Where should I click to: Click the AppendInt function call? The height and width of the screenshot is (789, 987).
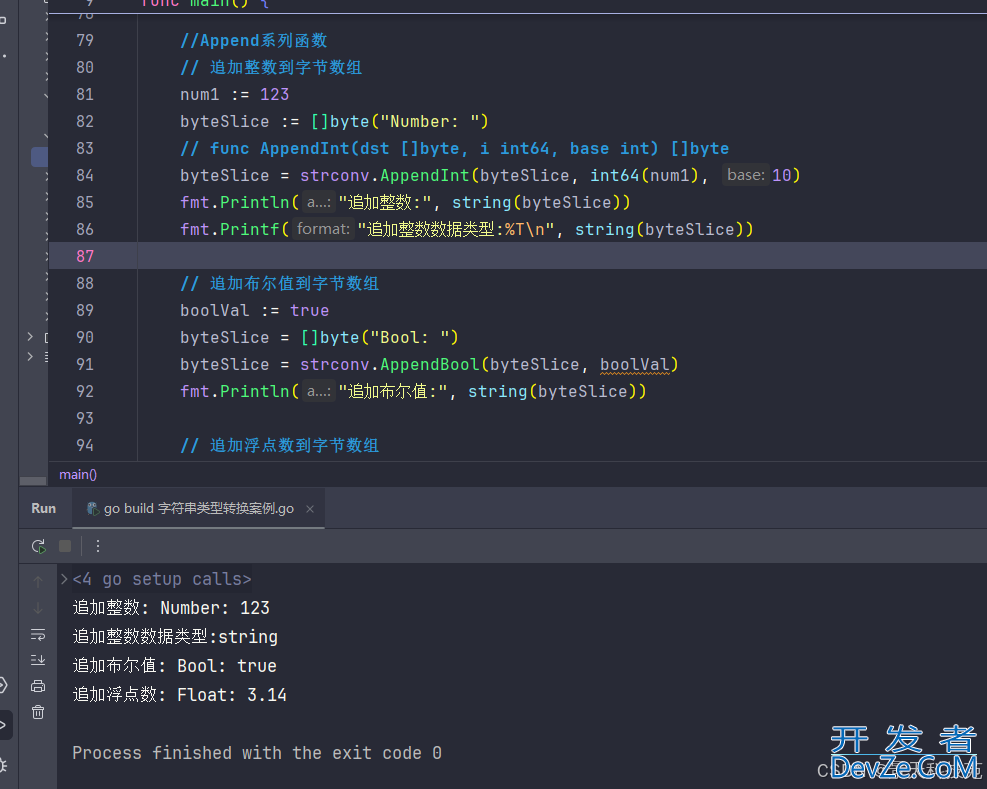pos(425,175)
